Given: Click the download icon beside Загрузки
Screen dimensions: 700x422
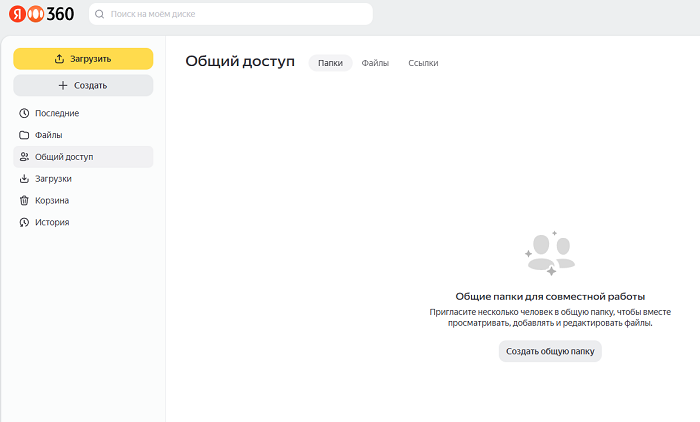Looking at the screenshot, I should pyautogui.click(x=25, y=179).
